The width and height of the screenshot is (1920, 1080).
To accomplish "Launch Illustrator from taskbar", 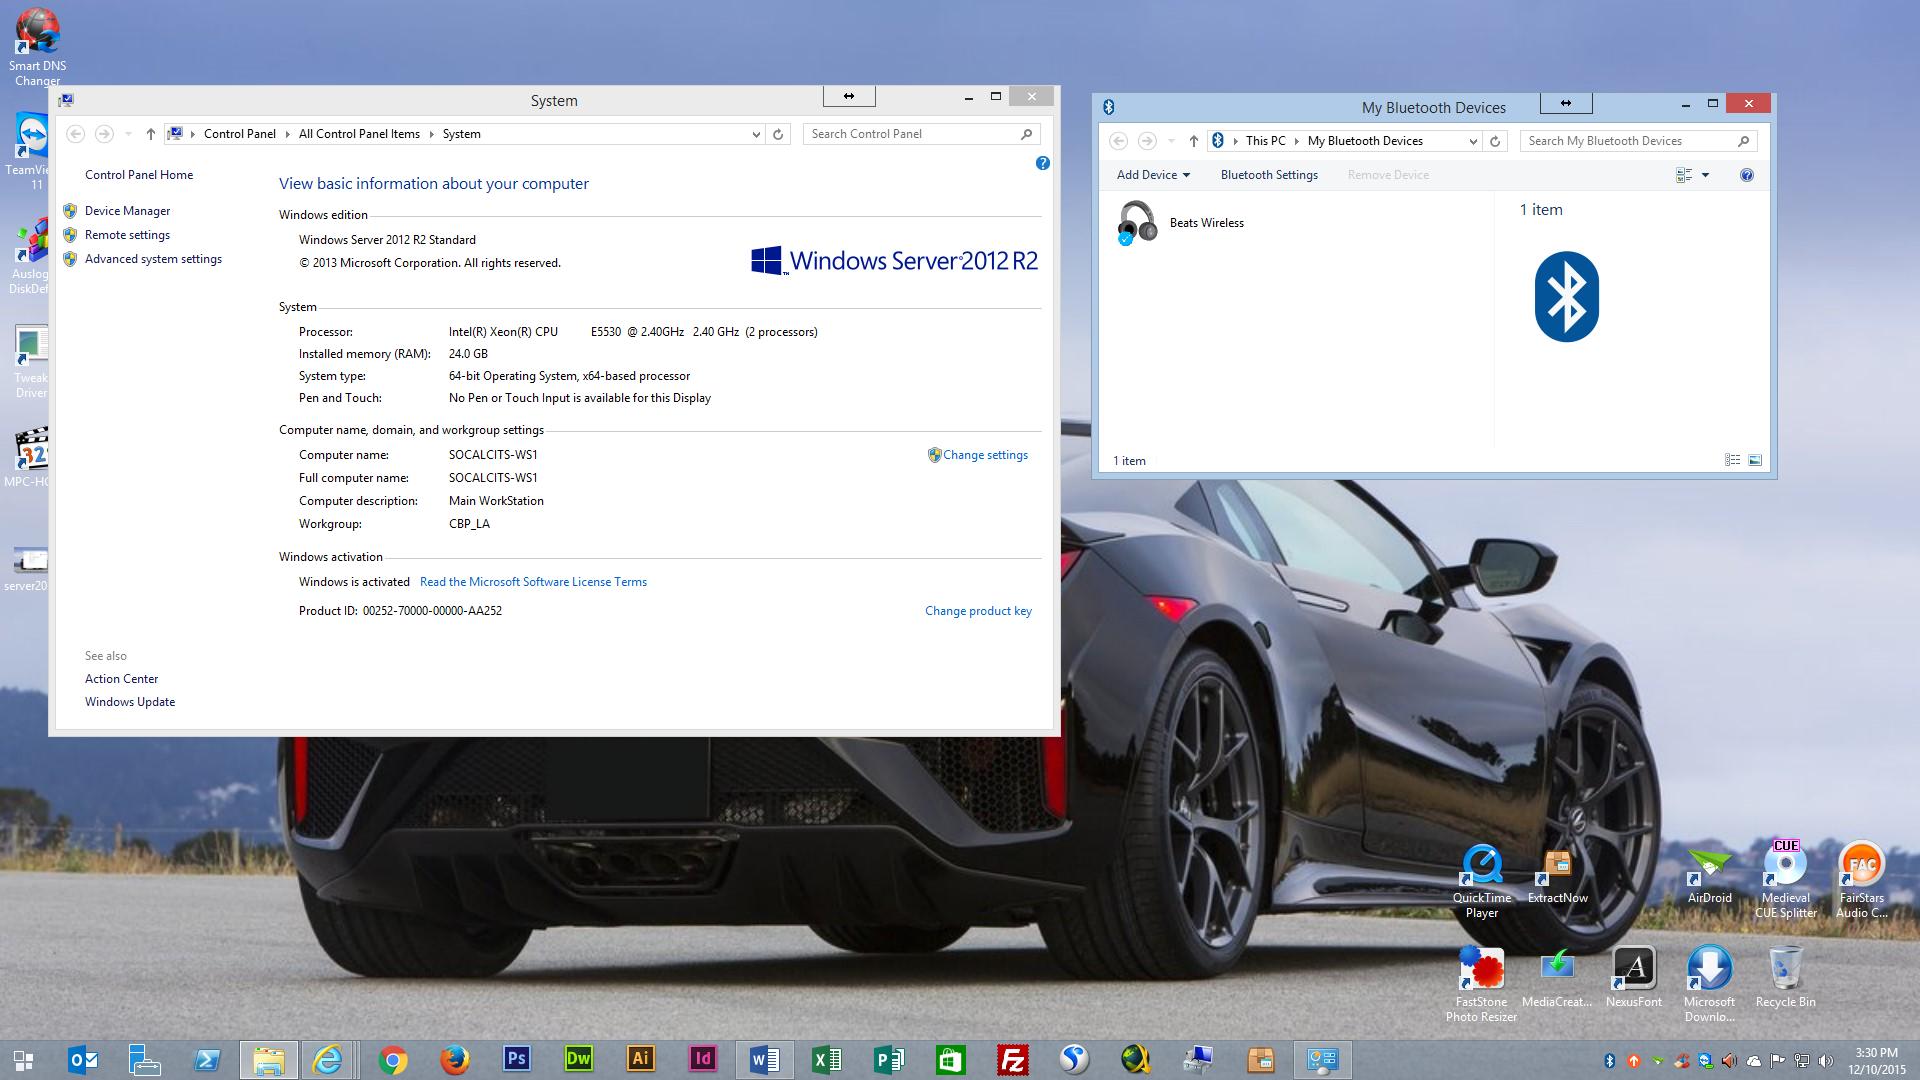I will click(x=641, y=1060).
